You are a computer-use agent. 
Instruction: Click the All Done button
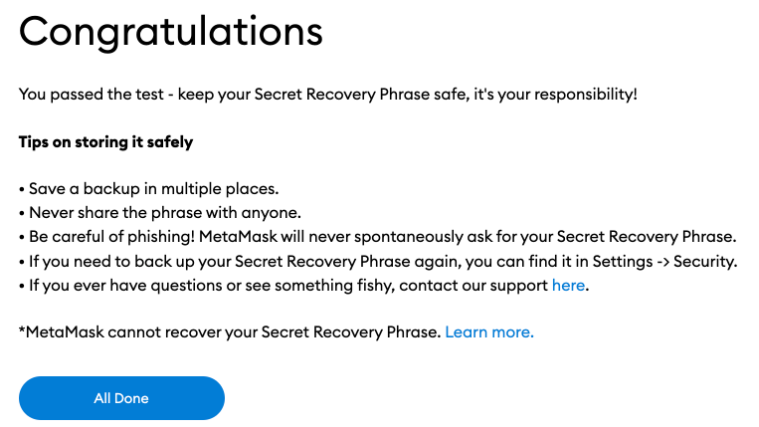121,398
